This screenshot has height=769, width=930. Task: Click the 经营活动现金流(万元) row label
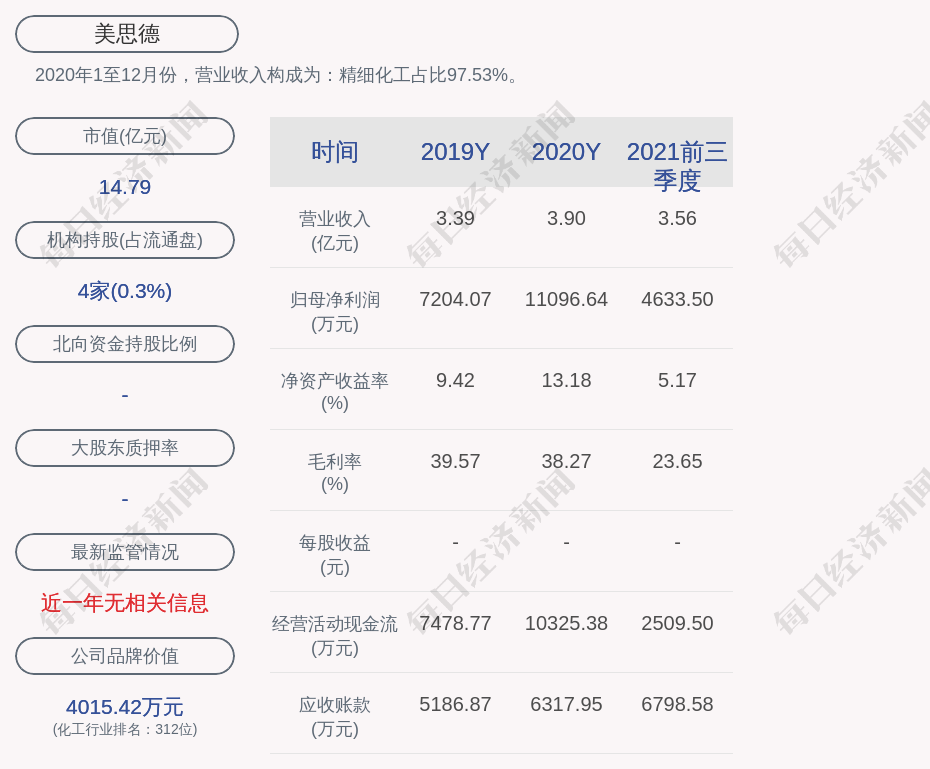point(335,636)
